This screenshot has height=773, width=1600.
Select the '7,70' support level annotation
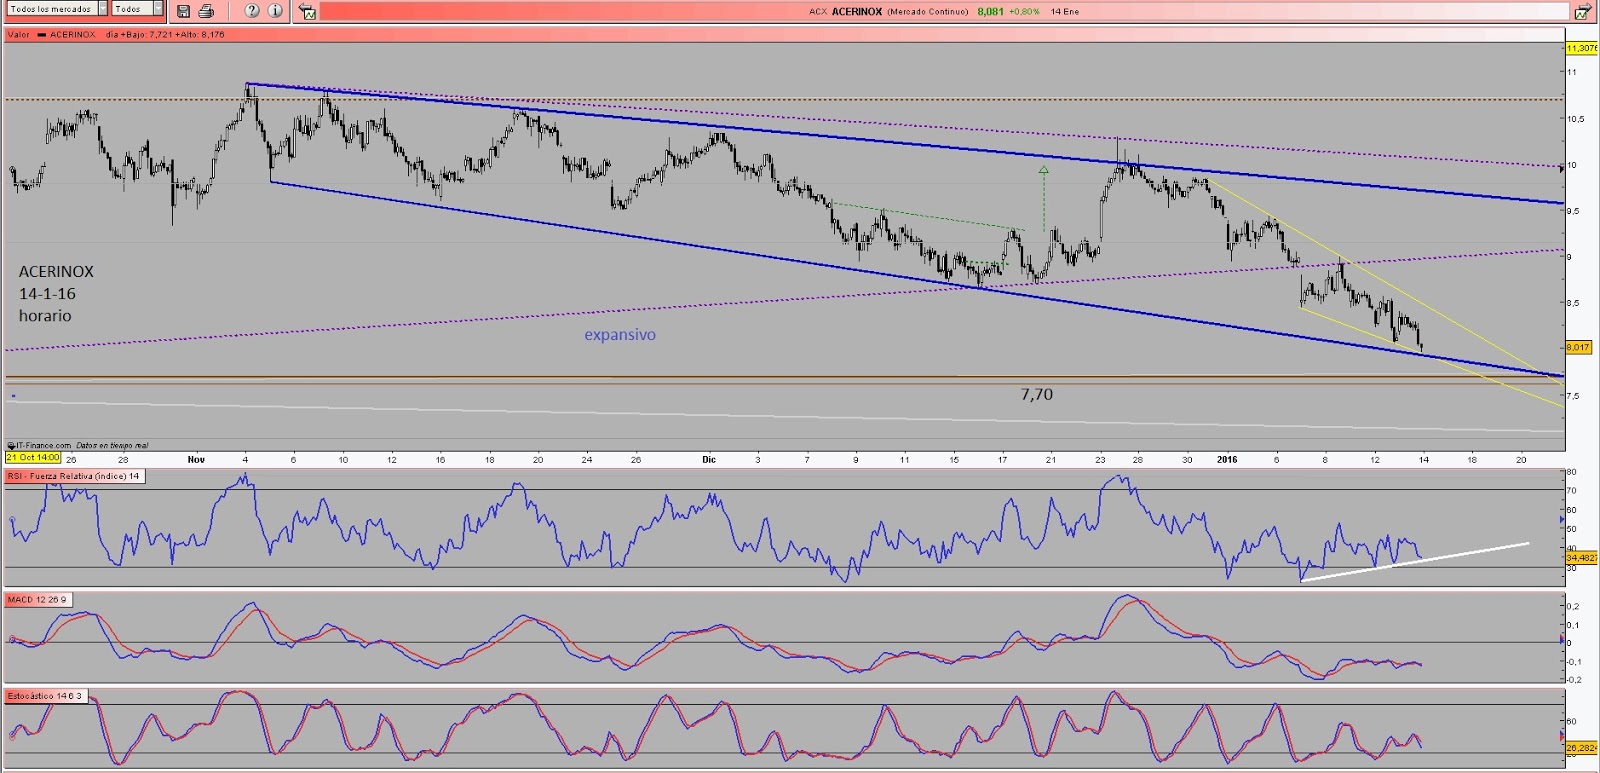point(1037,395)
